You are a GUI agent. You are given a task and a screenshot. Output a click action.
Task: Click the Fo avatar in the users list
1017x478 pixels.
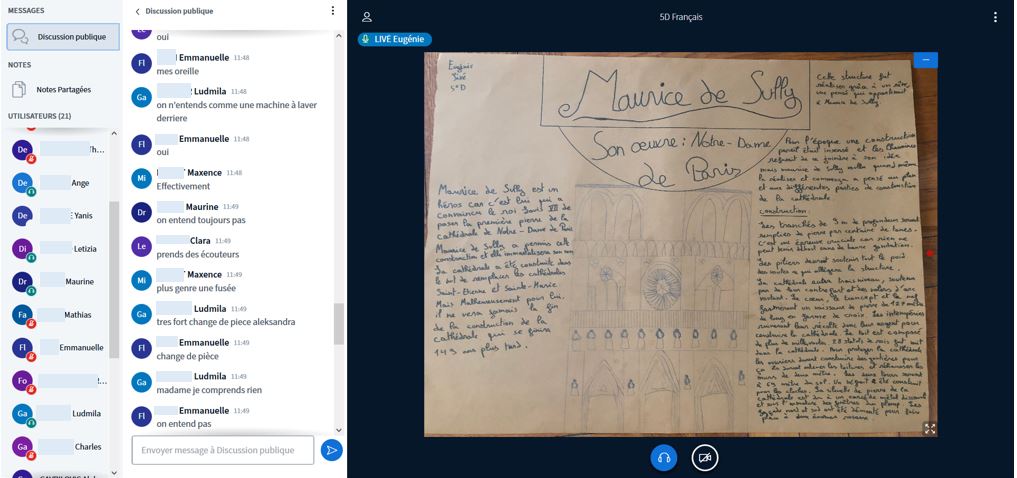pos(22,381)
